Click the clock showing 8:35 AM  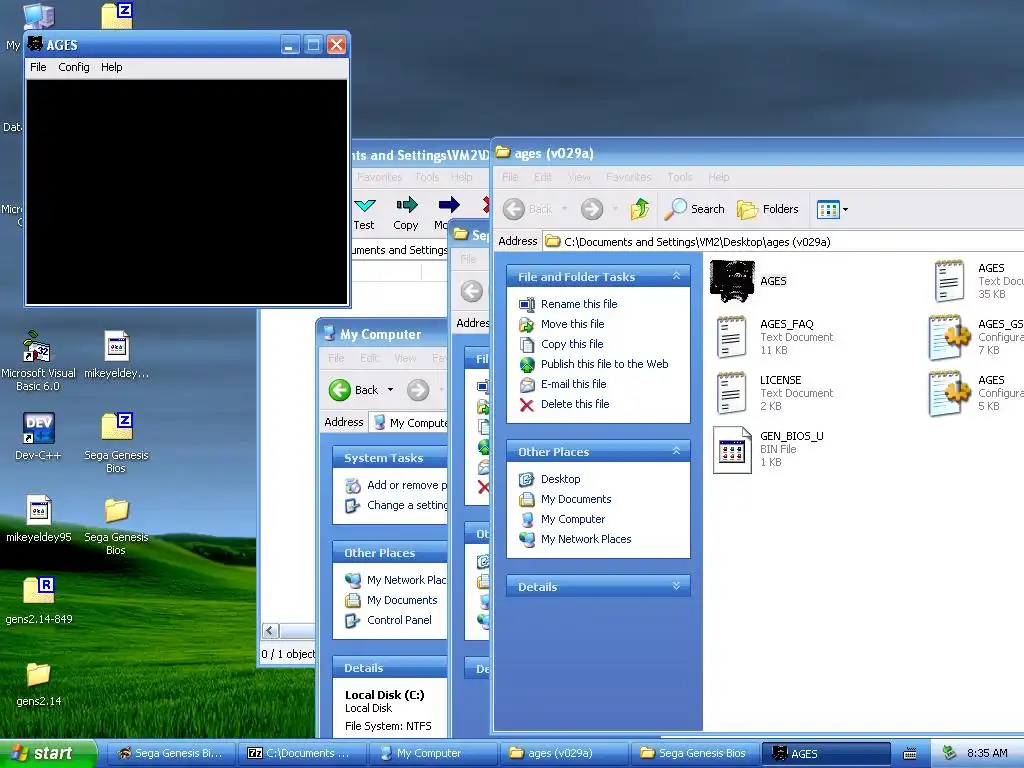pos(987,753)
